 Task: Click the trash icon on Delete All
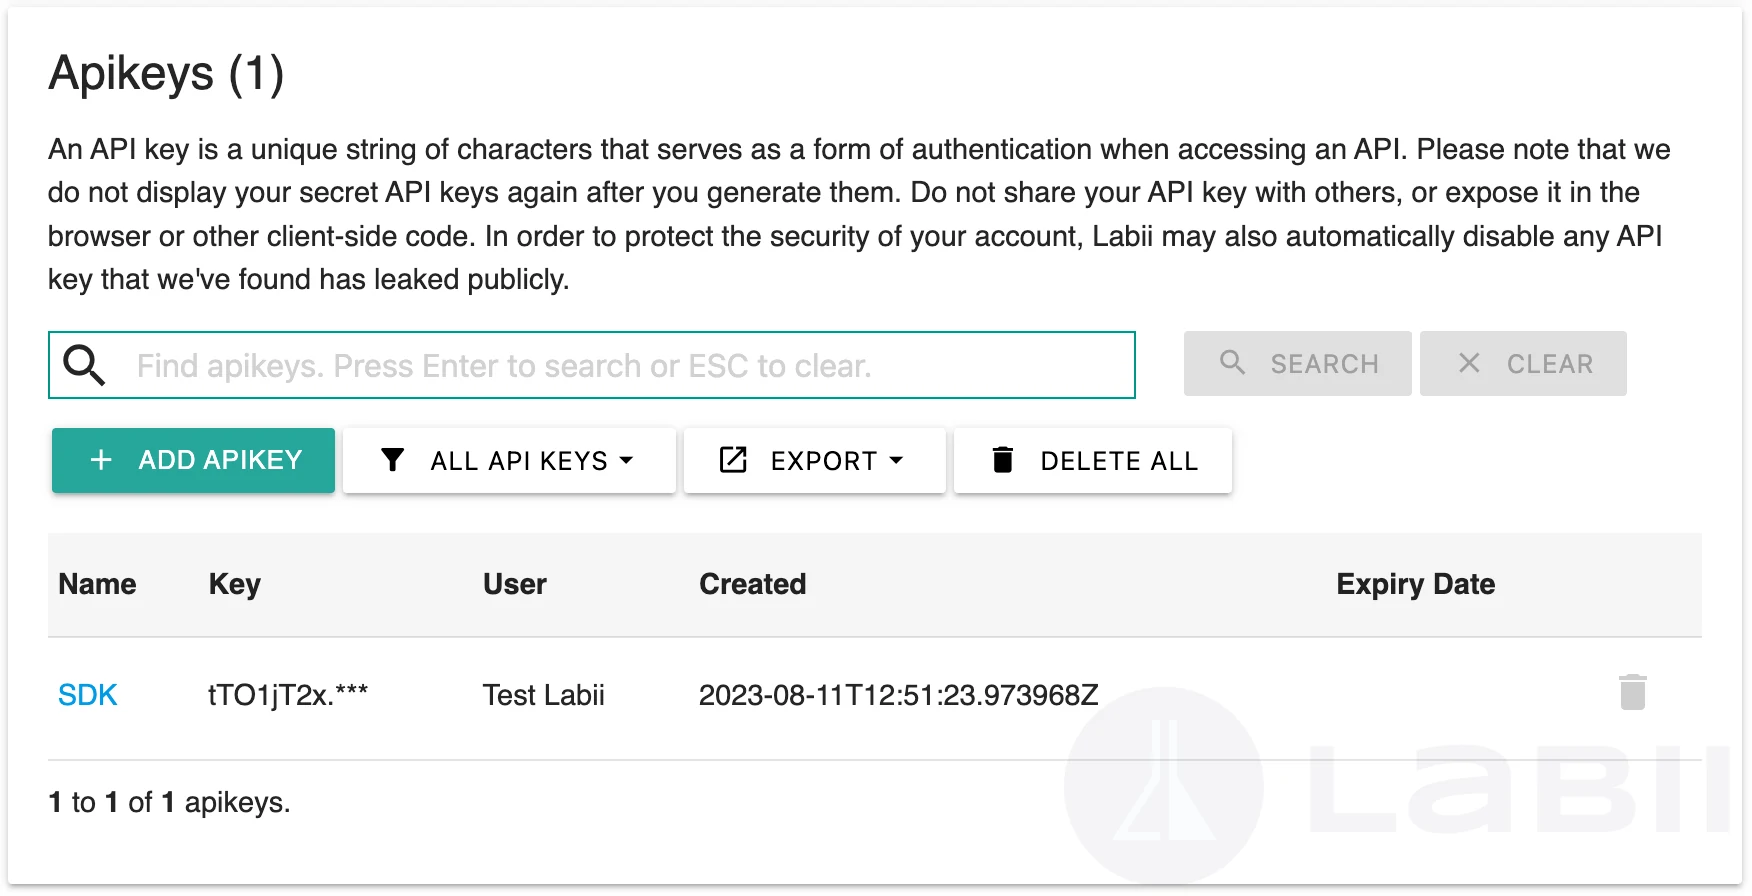tap(1002, 460)
